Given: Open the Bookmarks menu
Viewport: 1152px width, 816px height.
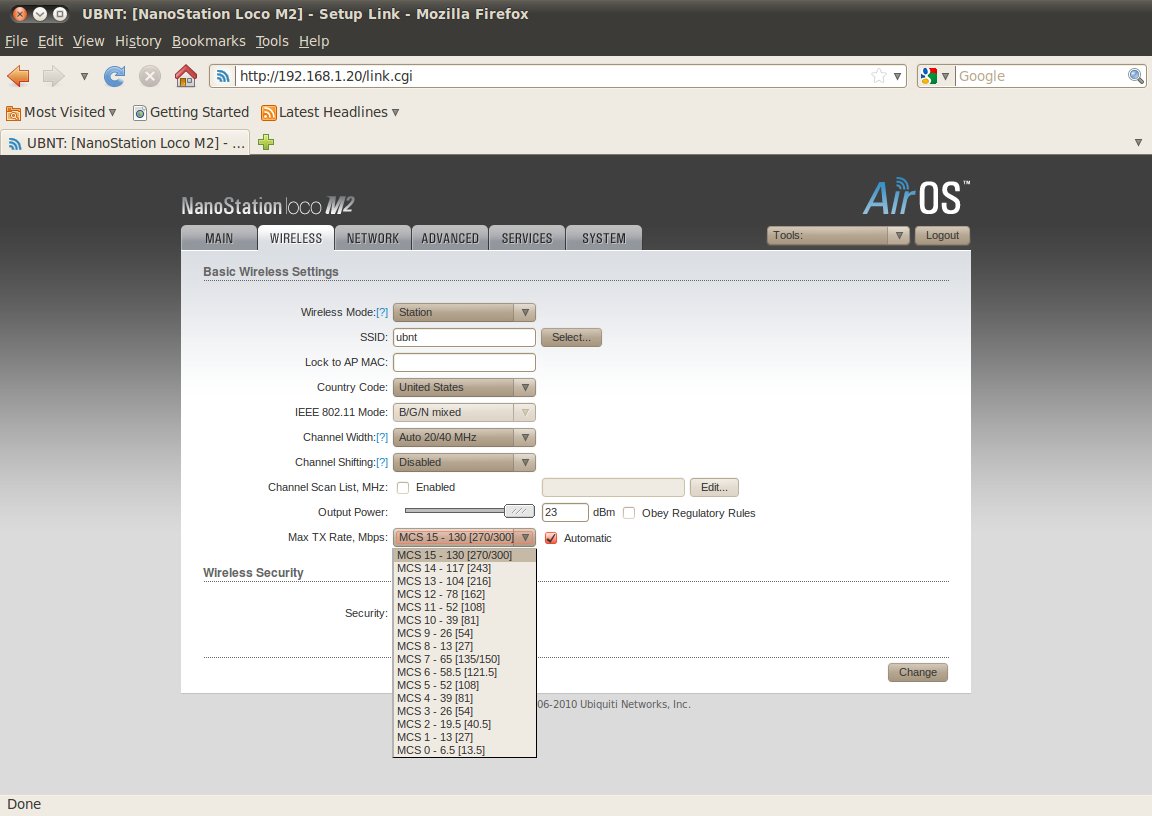Looking at the screenshot, I should [x=208, y=41].
